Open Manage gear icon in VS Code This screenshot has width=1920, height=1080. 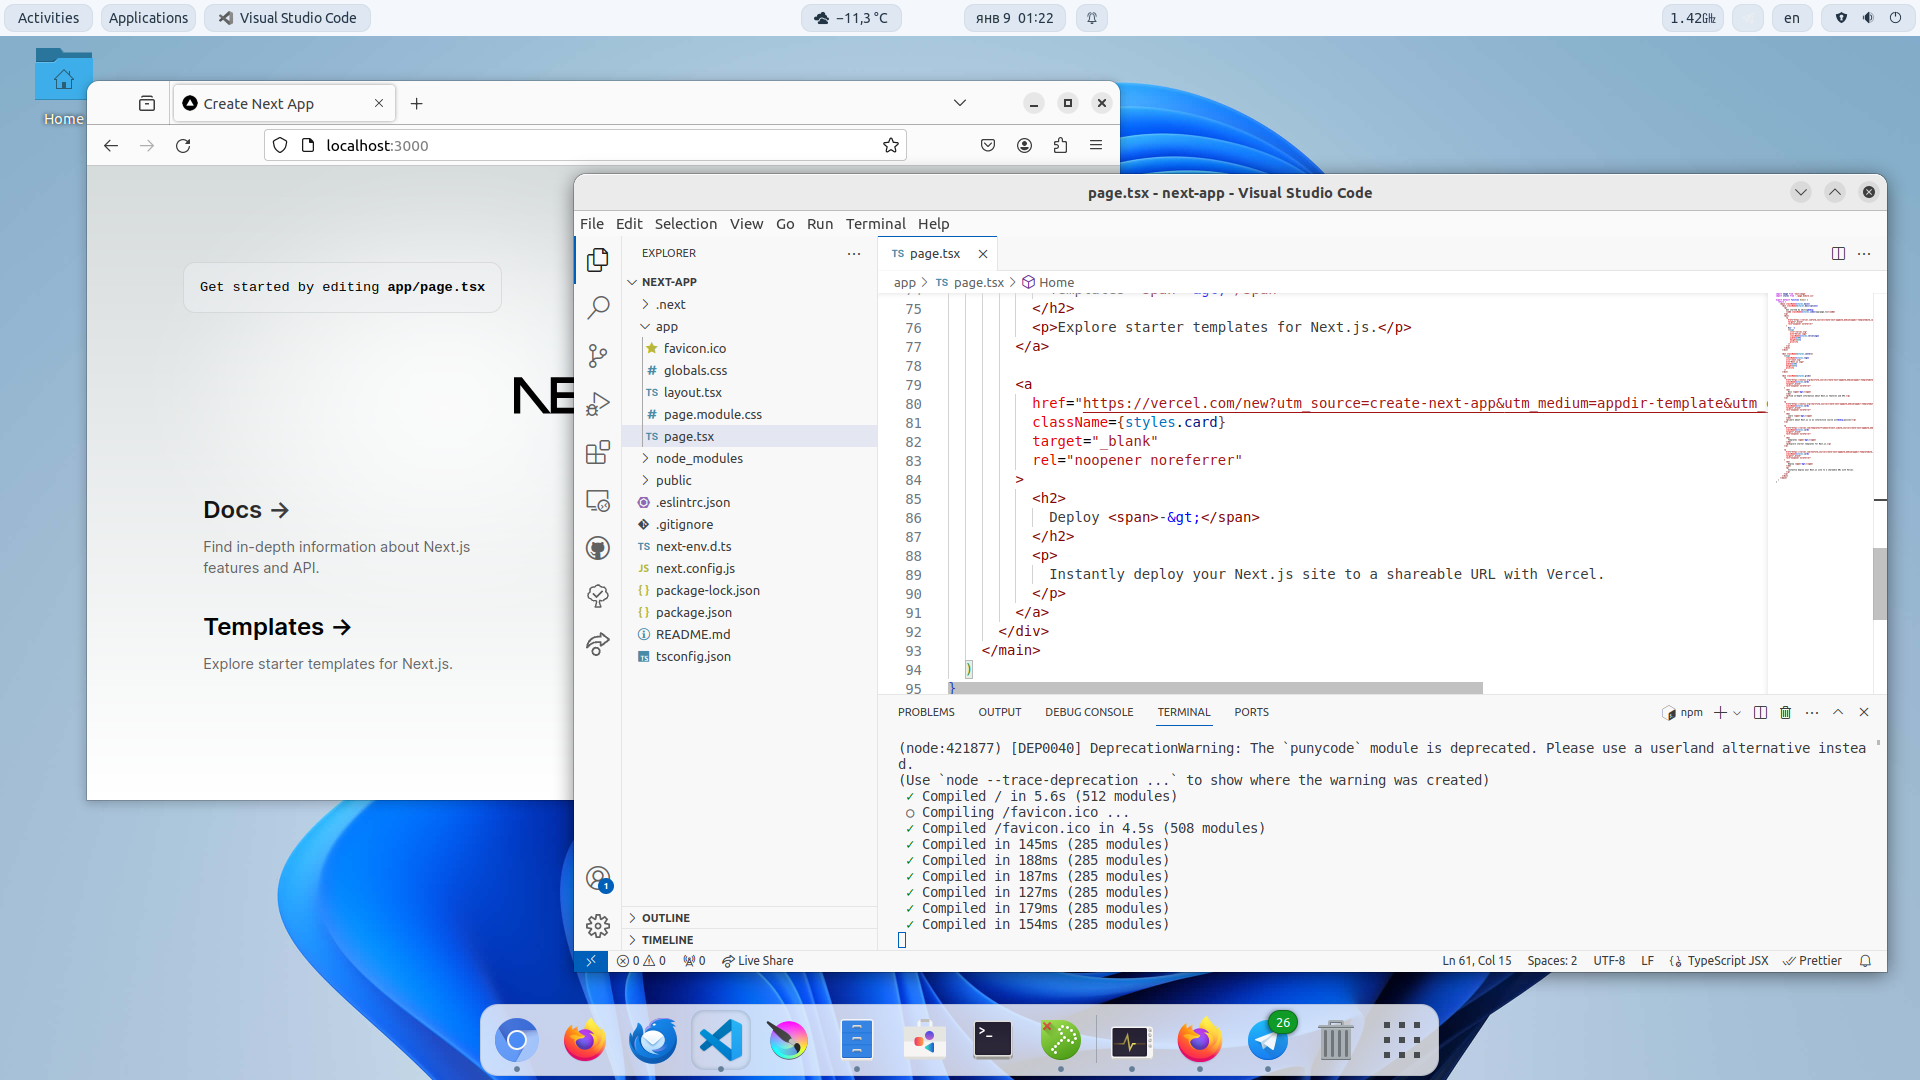[x=598, y=926]
